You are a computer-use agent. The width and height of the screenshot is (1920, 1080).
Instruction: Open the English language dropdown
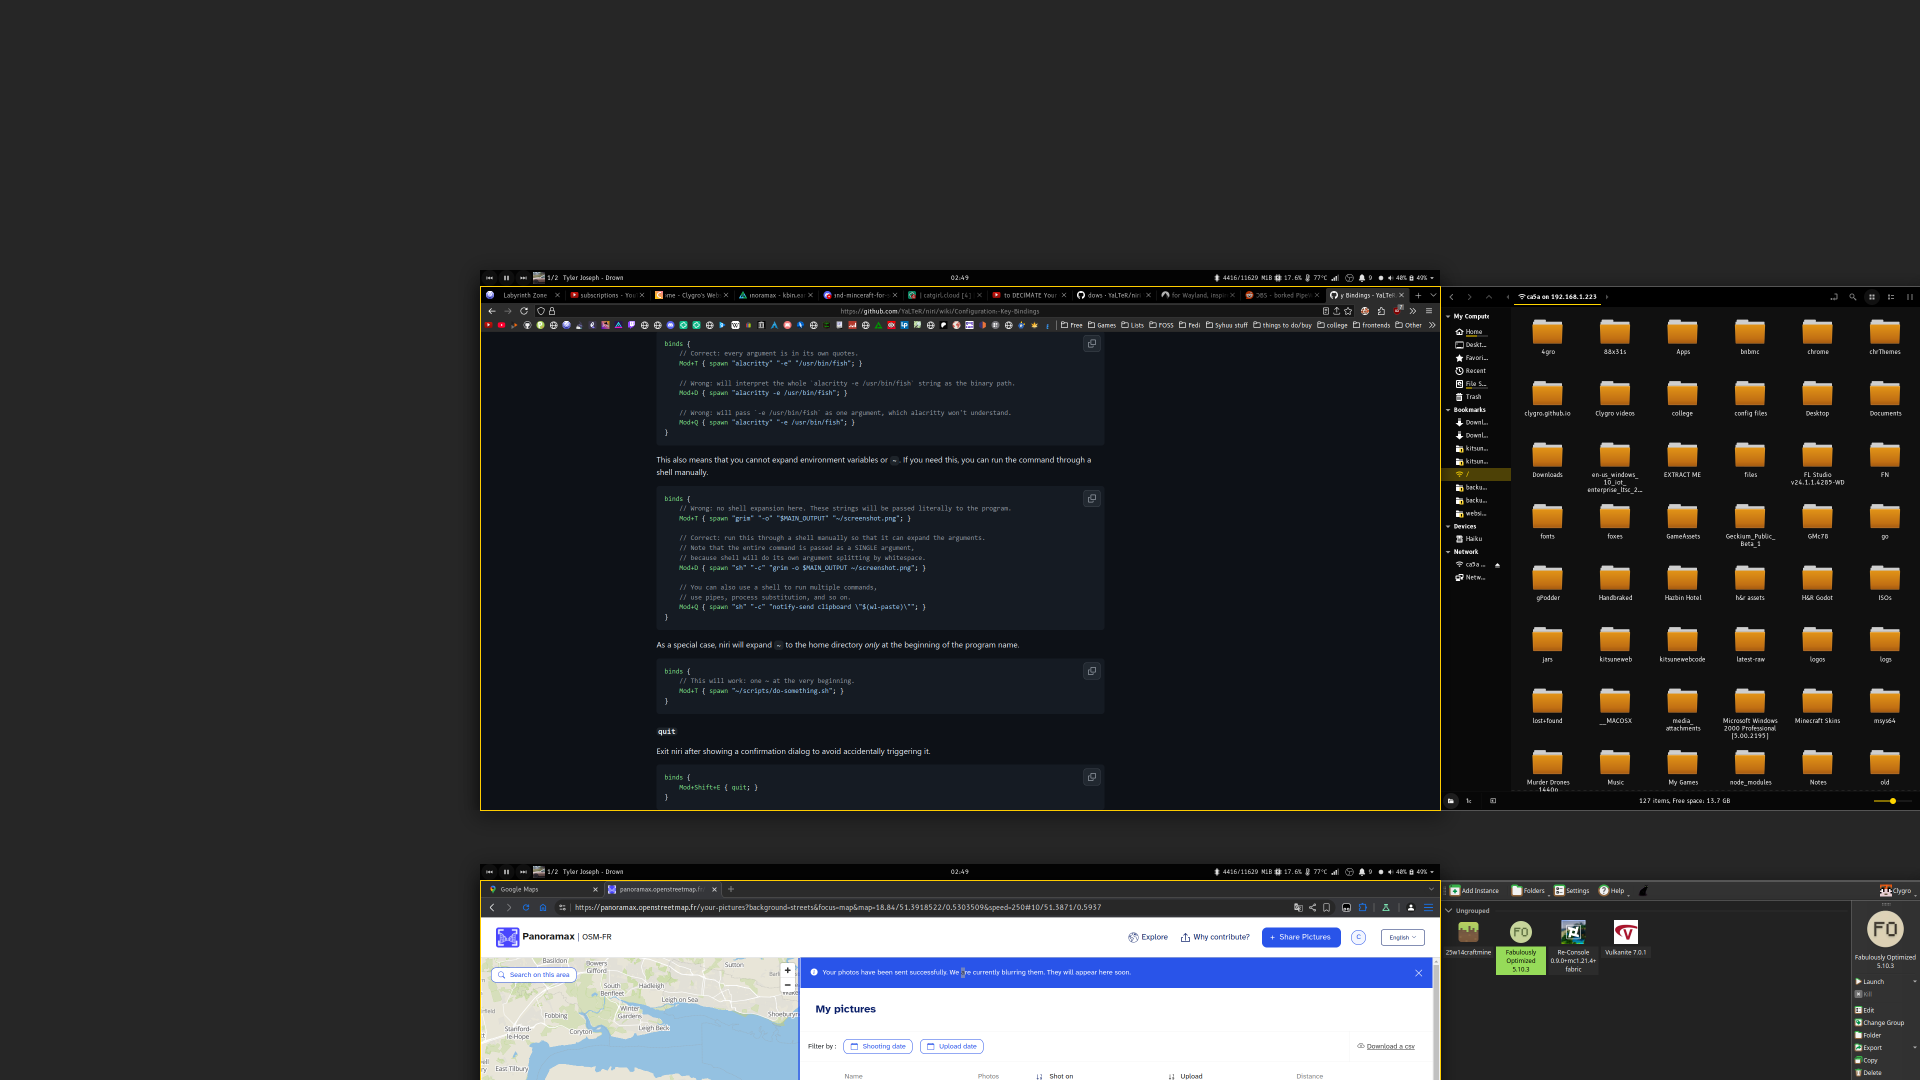coord(1402,937)
